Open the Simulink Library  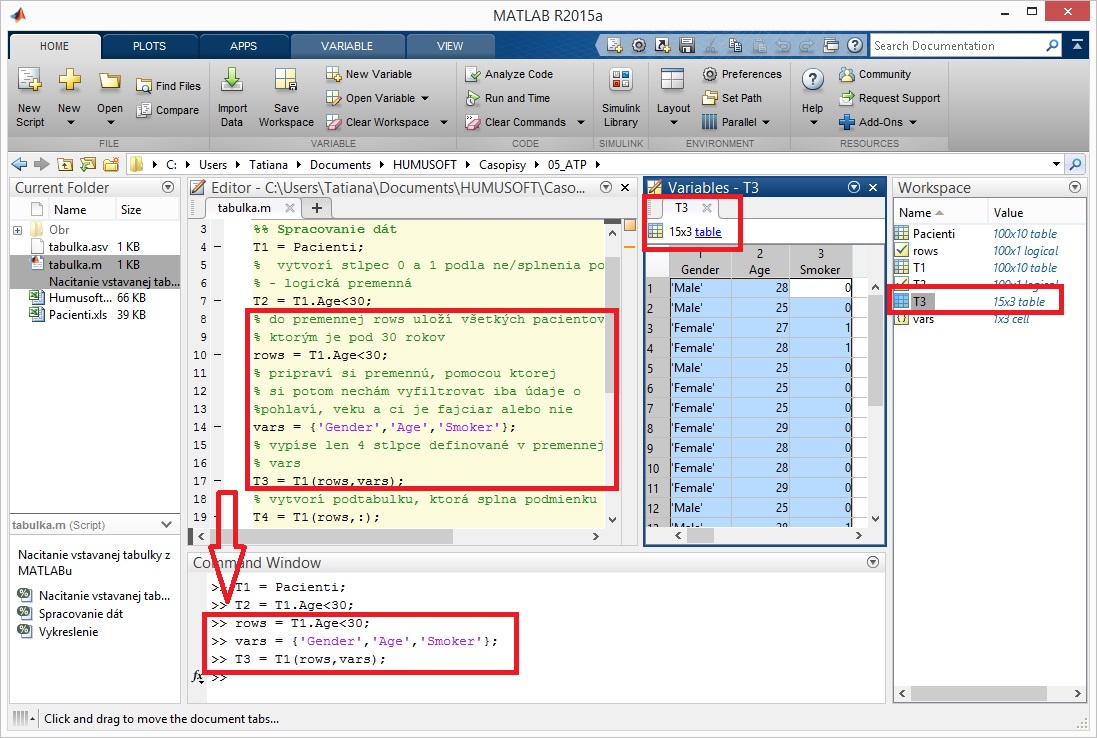(x=621, y=98)
